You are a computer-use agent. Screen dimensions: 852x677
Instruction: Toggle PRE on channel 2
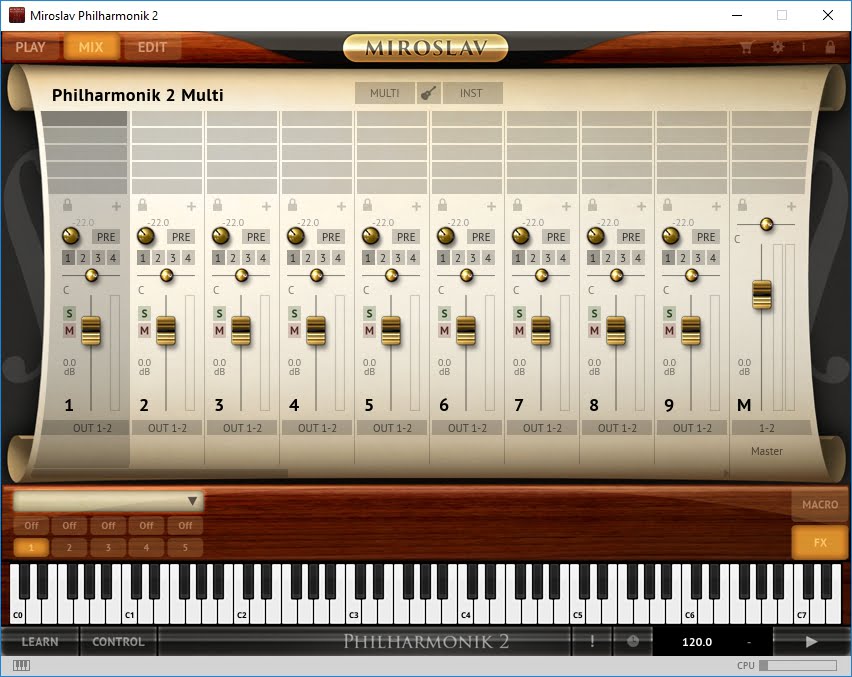(181, 237)
